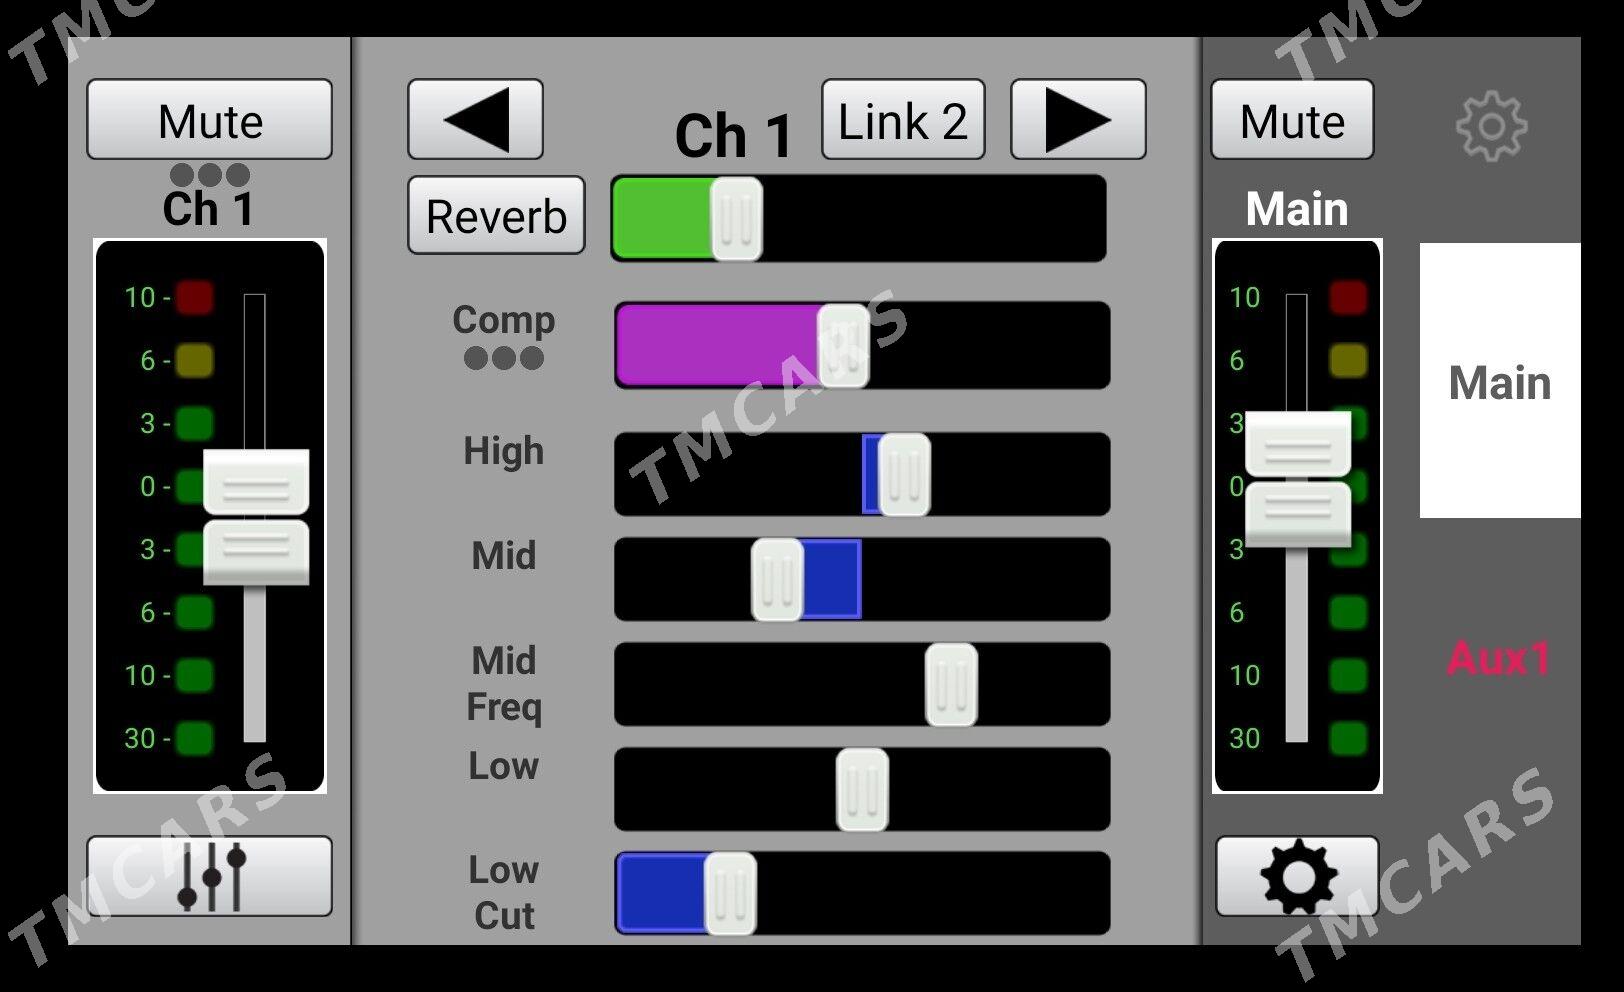Click the Low EQ slider handle

click(862, 789)
